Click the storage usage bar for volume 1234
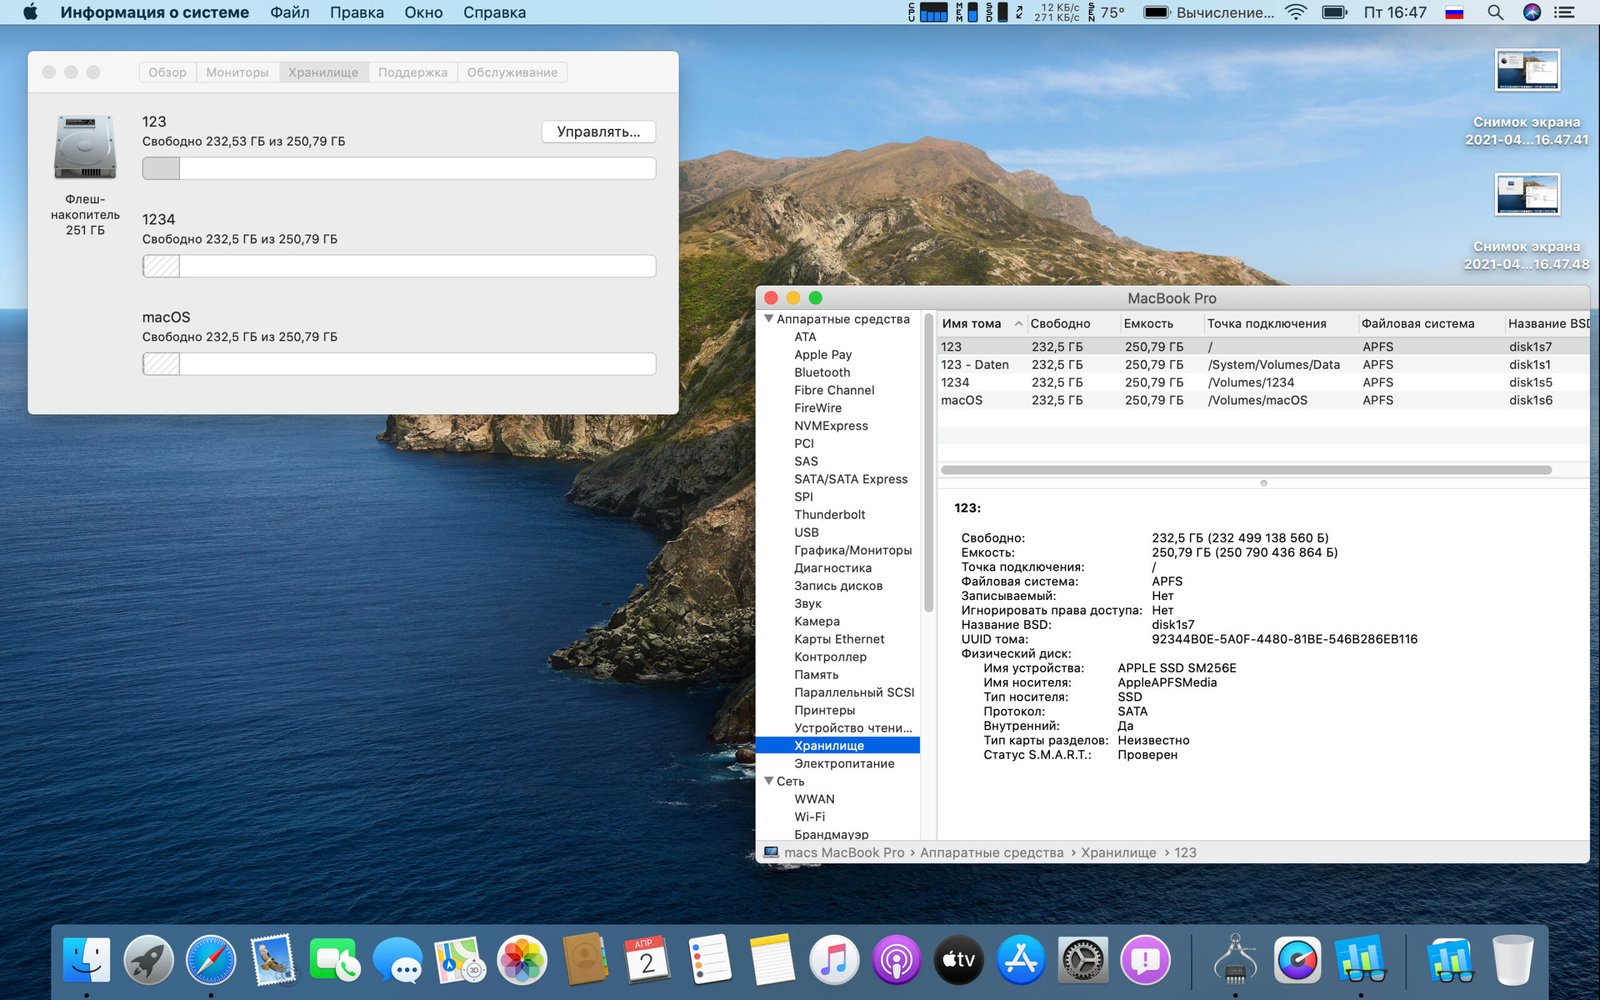The image size is (1600, 1000). tap(399, 266)
